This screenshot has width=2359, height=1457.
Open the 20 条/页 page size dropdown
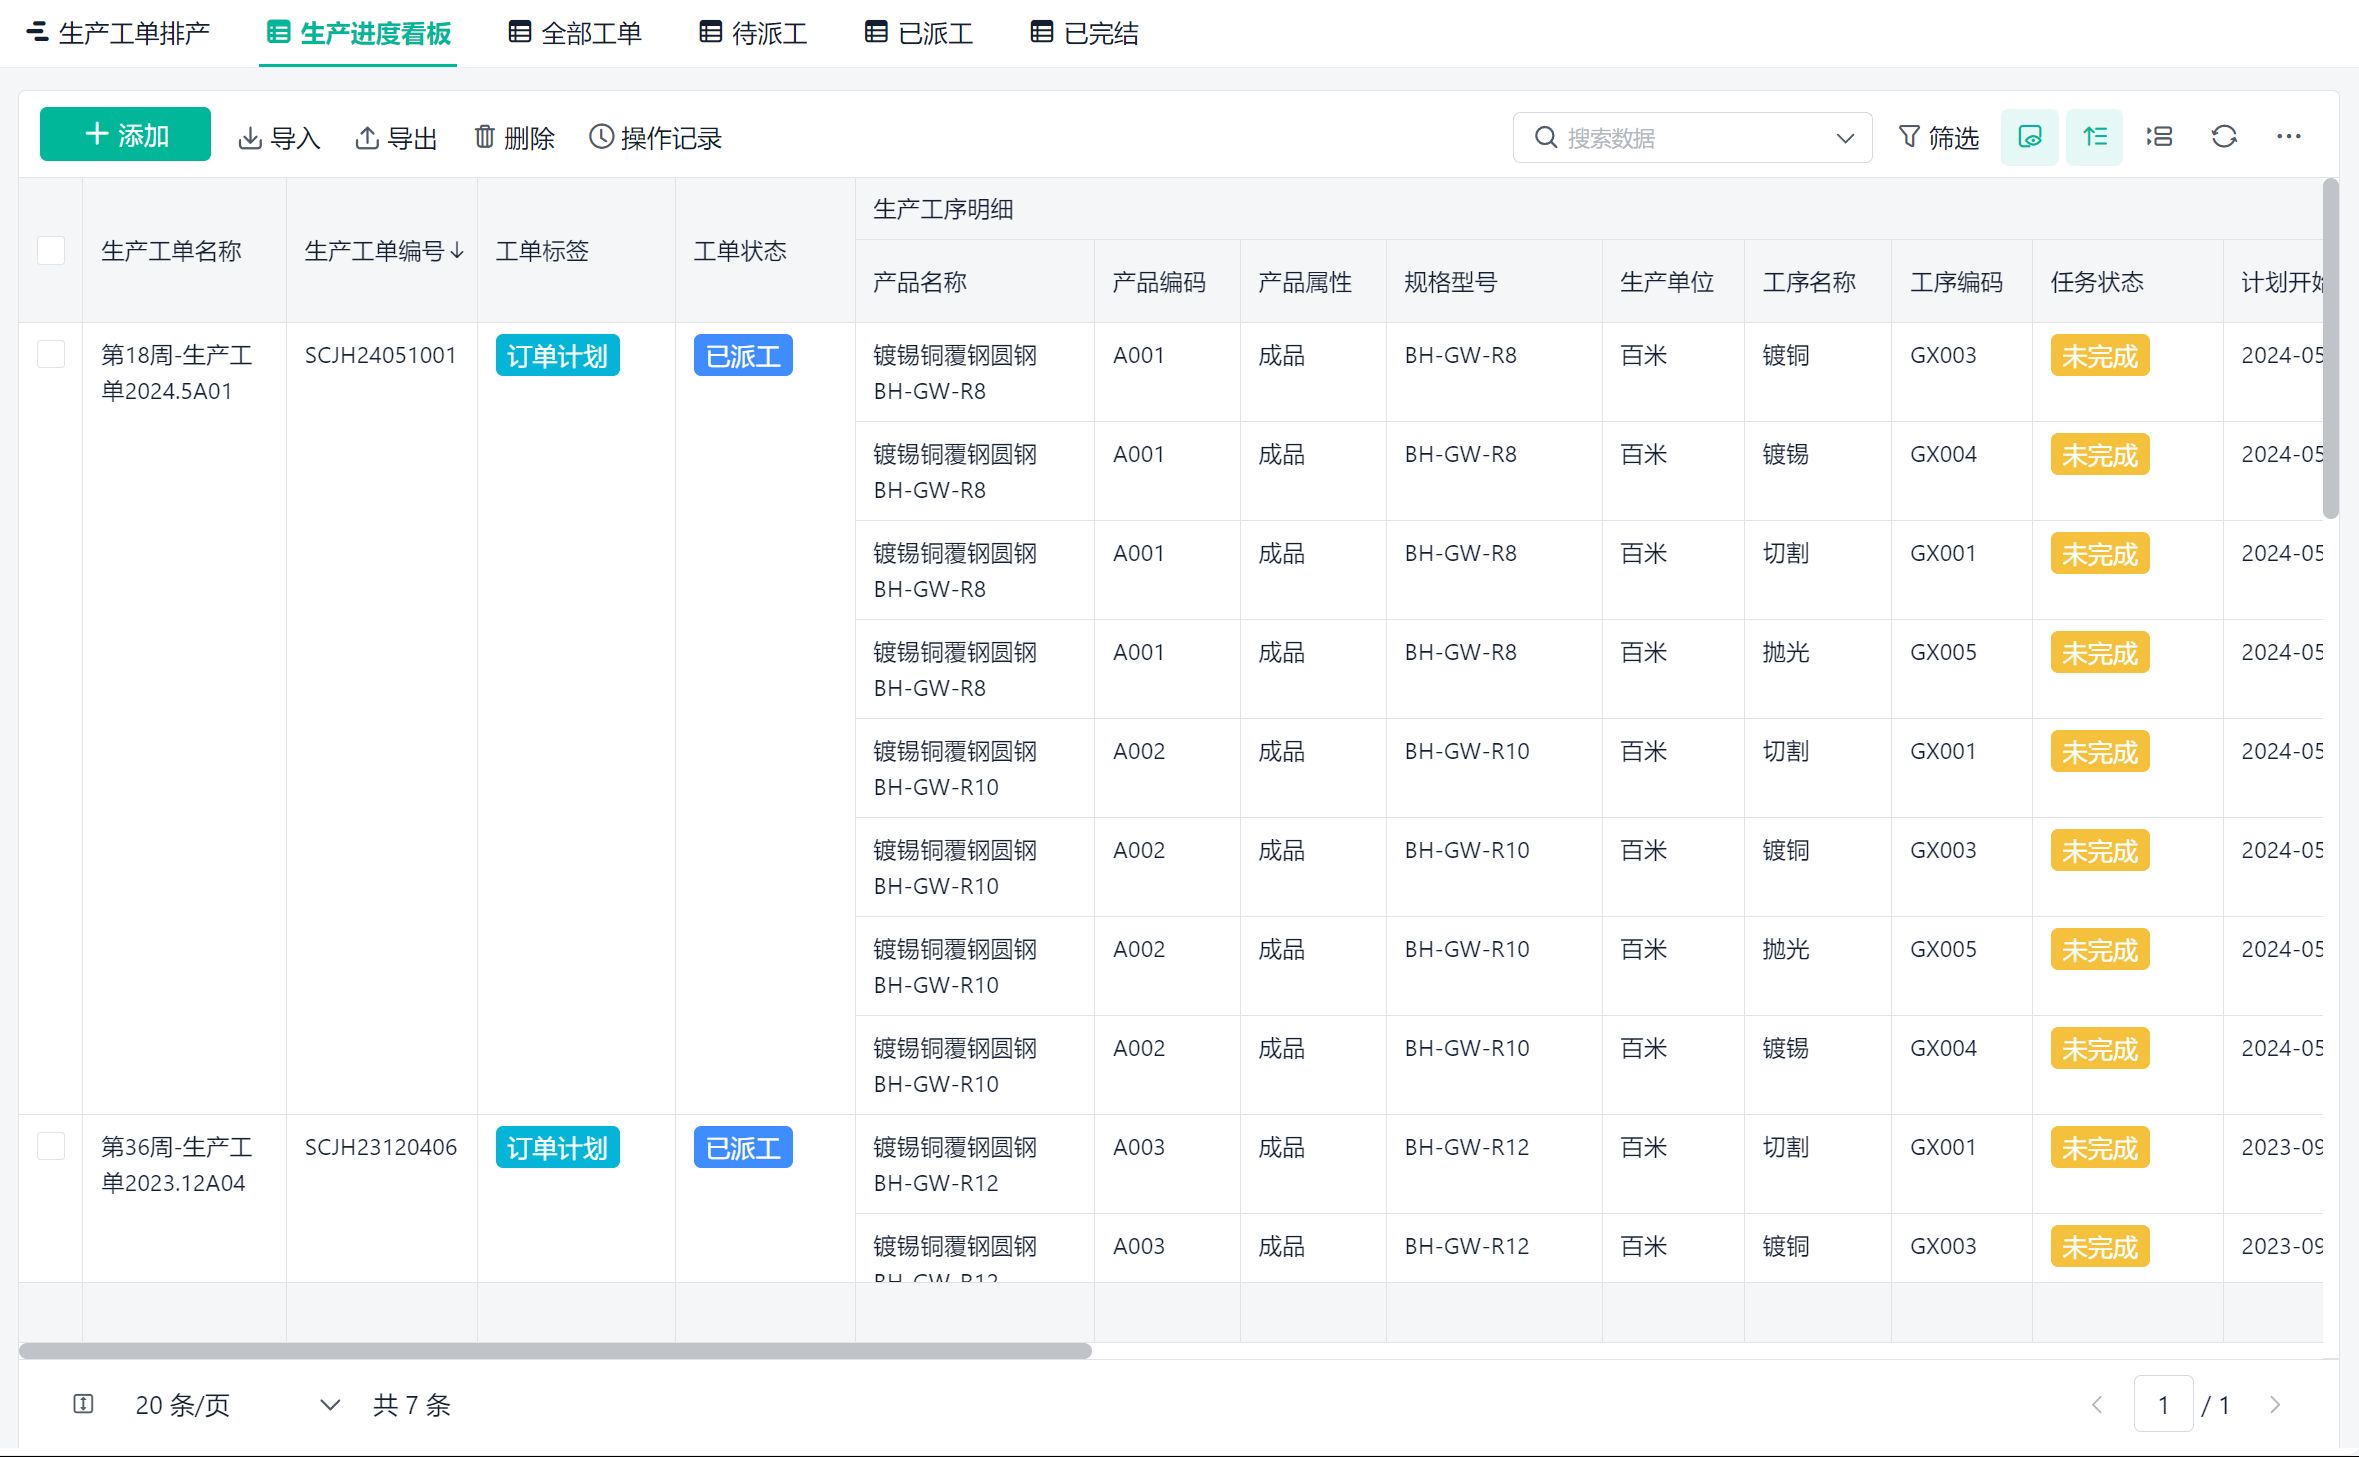point(235,1405)
